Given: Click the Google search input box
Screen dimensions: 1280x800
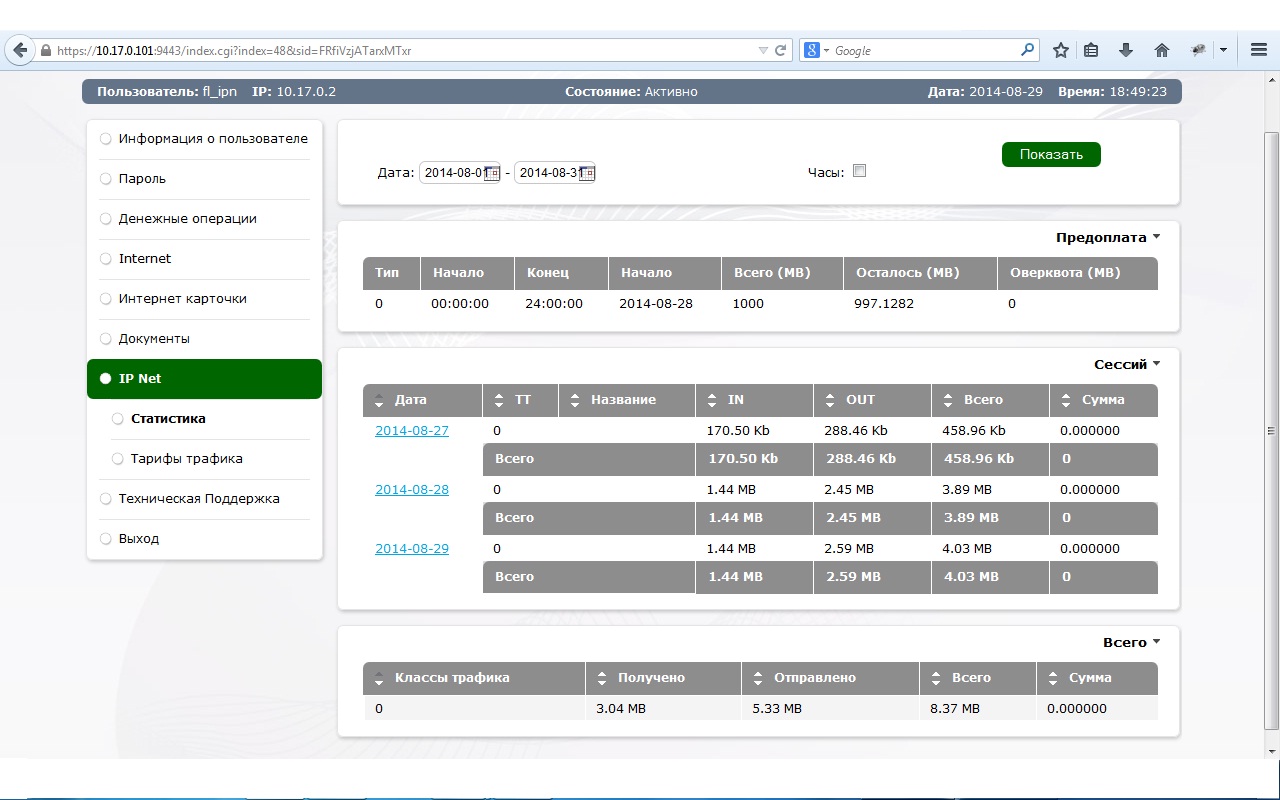Looking at the screenshot, I should pos(925,50).
